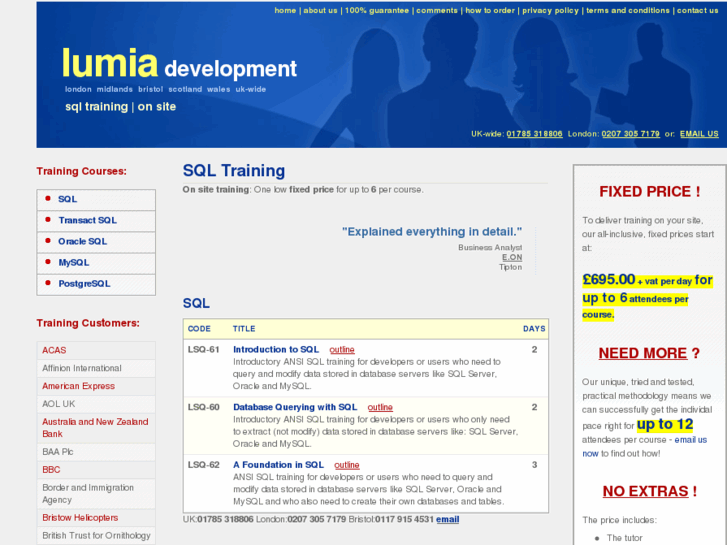Click the LSQ-61 course code

(204, 350)
